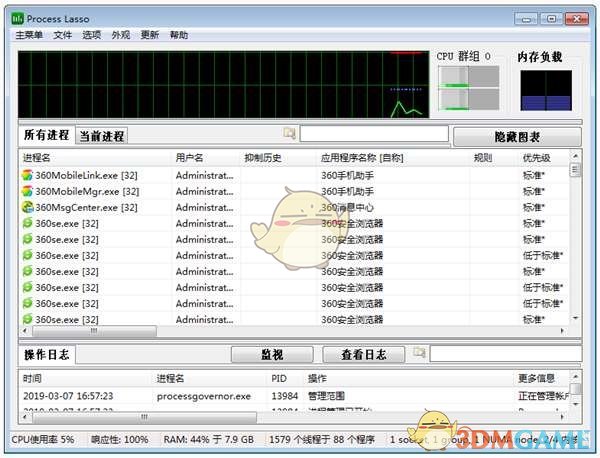Sort by the 优先级 column header
Viewport: 600px width, 458px height.
coord(545,158)
